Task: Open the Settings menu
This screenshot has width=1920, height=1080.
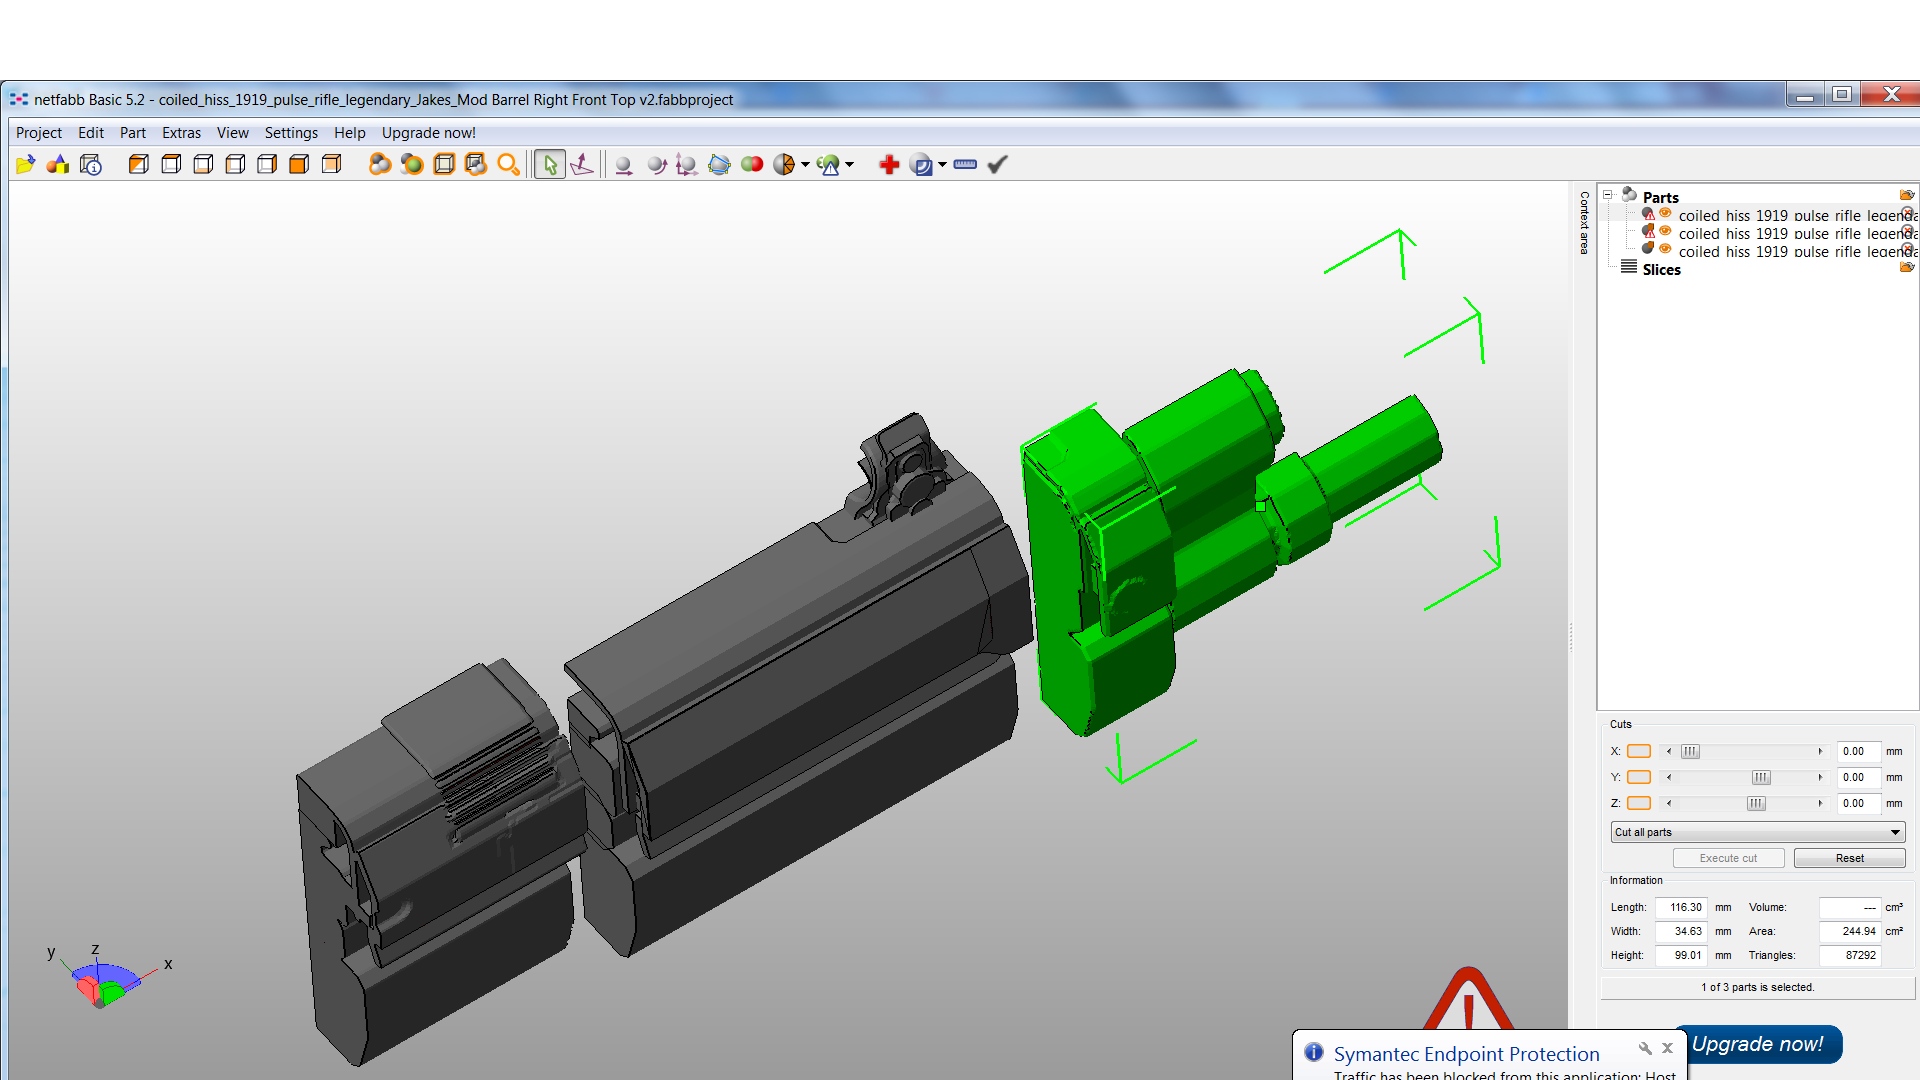Action: pyautogui.click(x=291, y=133)
